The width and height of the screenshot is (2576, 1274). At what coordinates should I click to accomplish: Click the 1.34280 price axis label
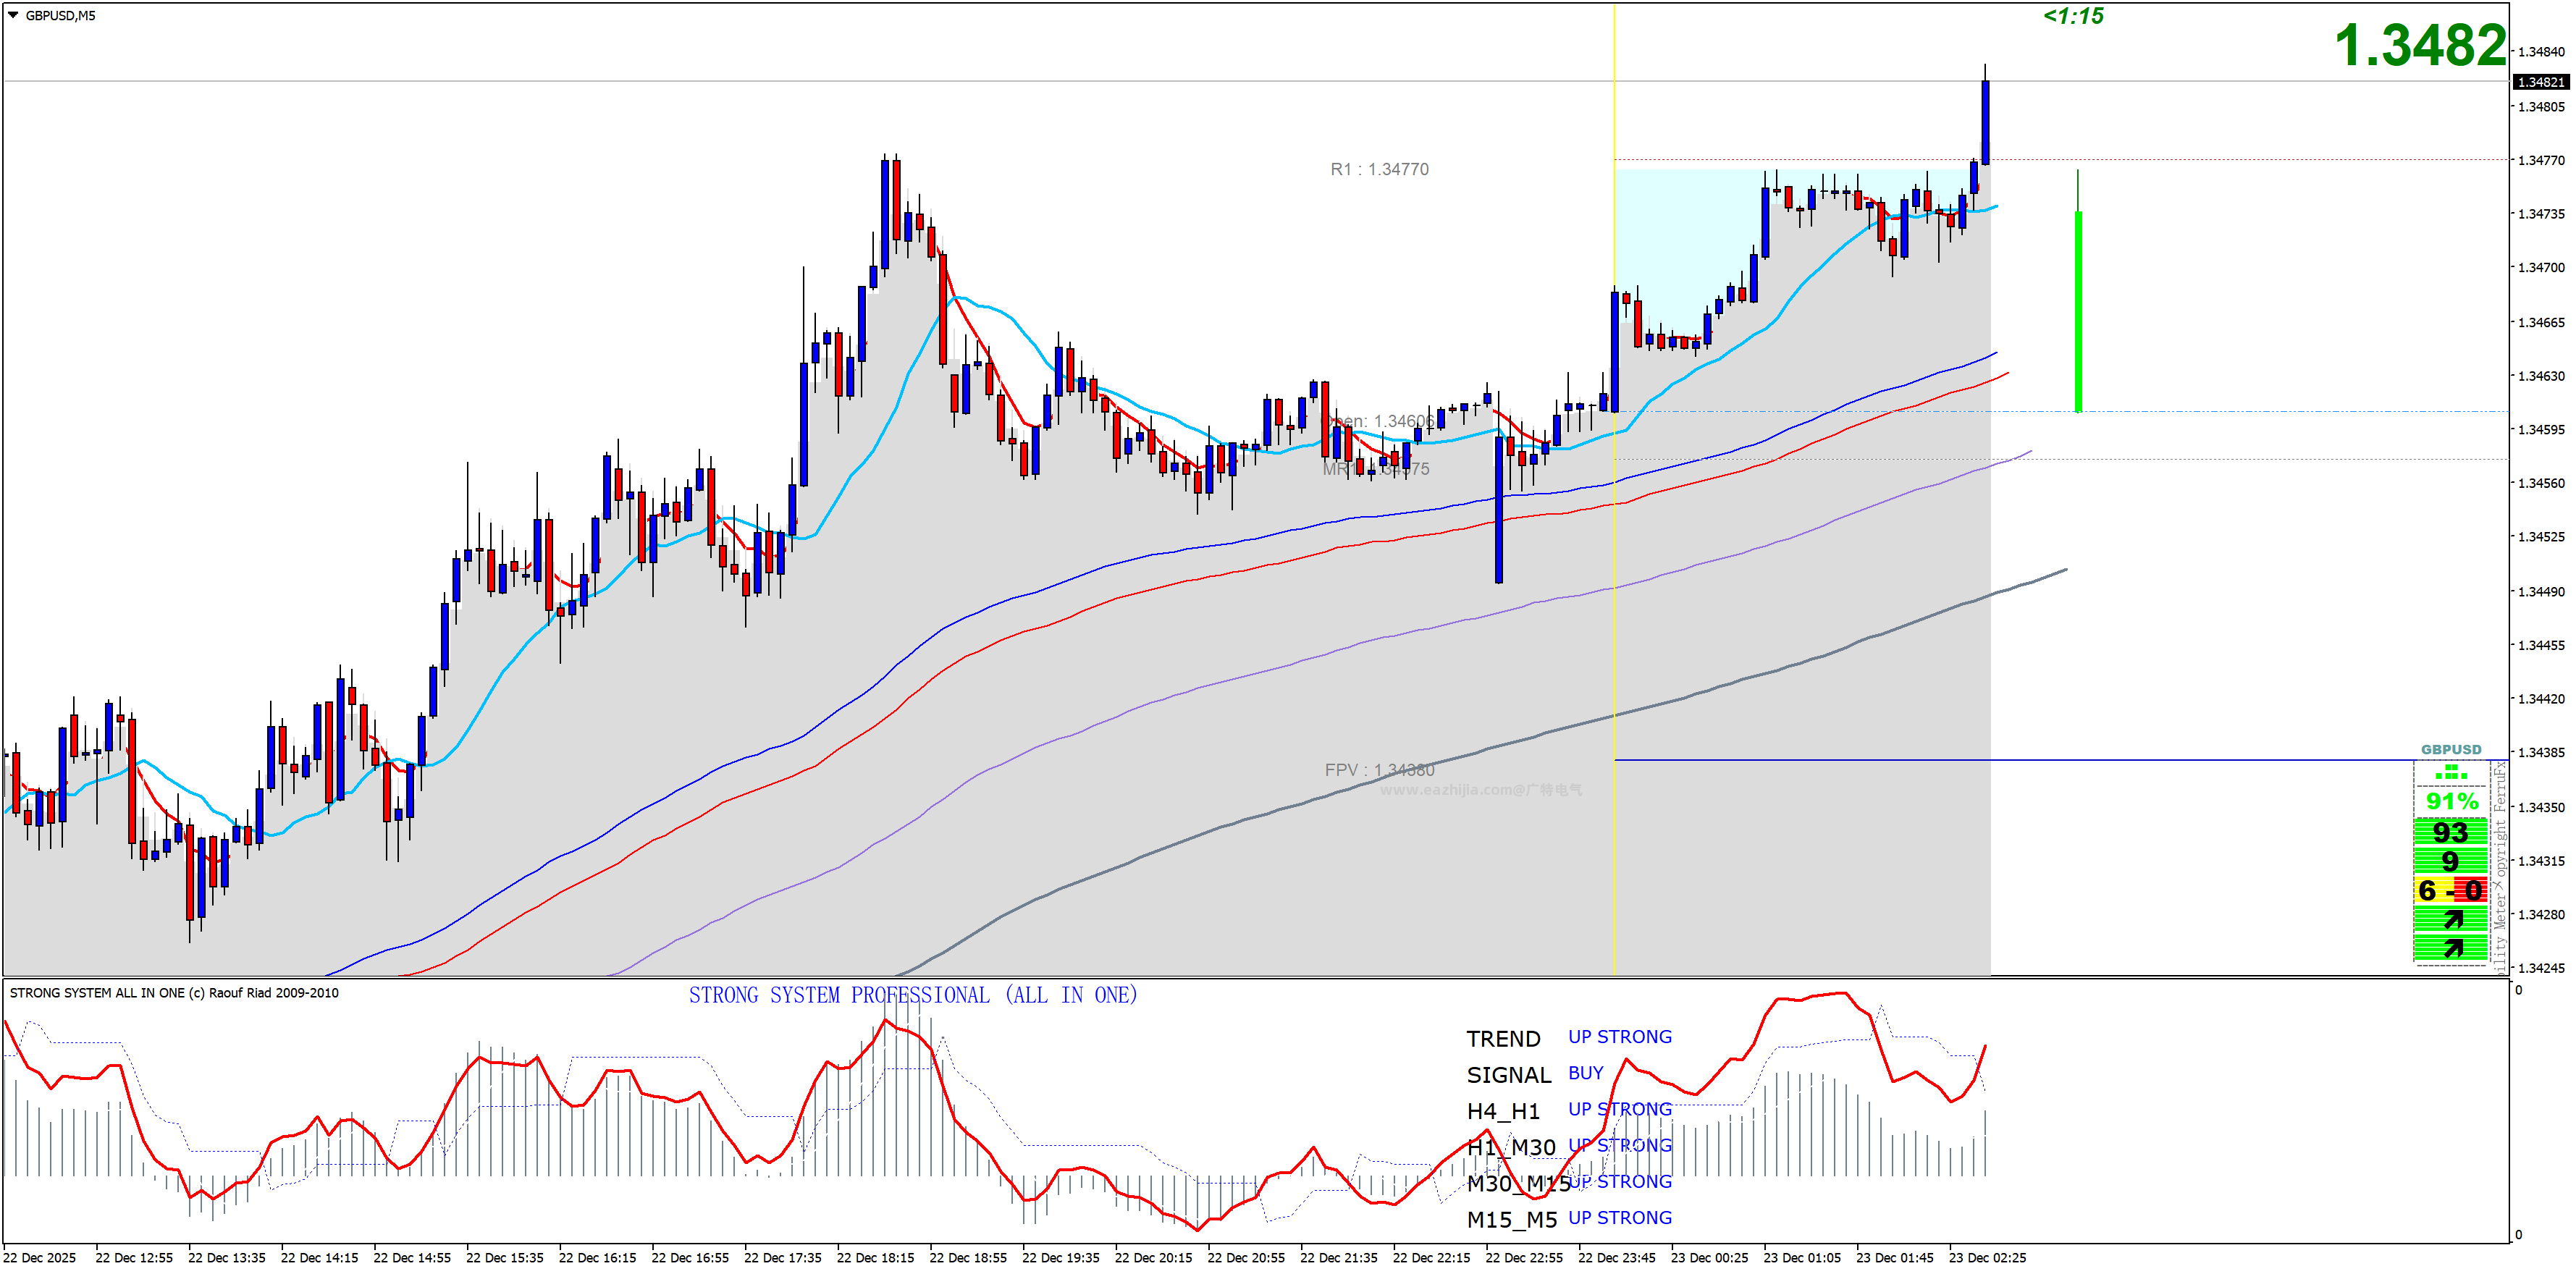2541,915
